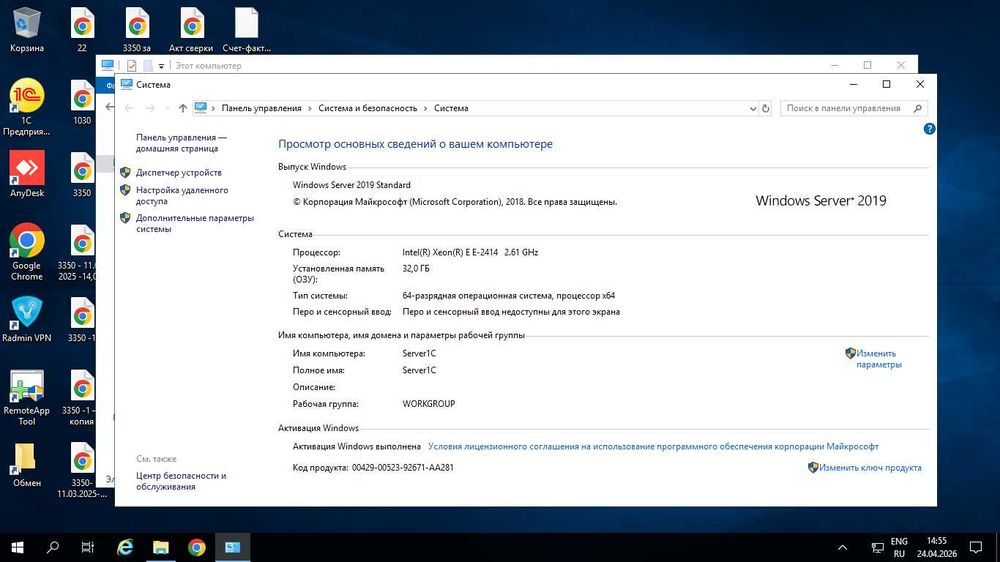Open Диспетчер устройств link
1000x562 pixels.
click(179, 173)
